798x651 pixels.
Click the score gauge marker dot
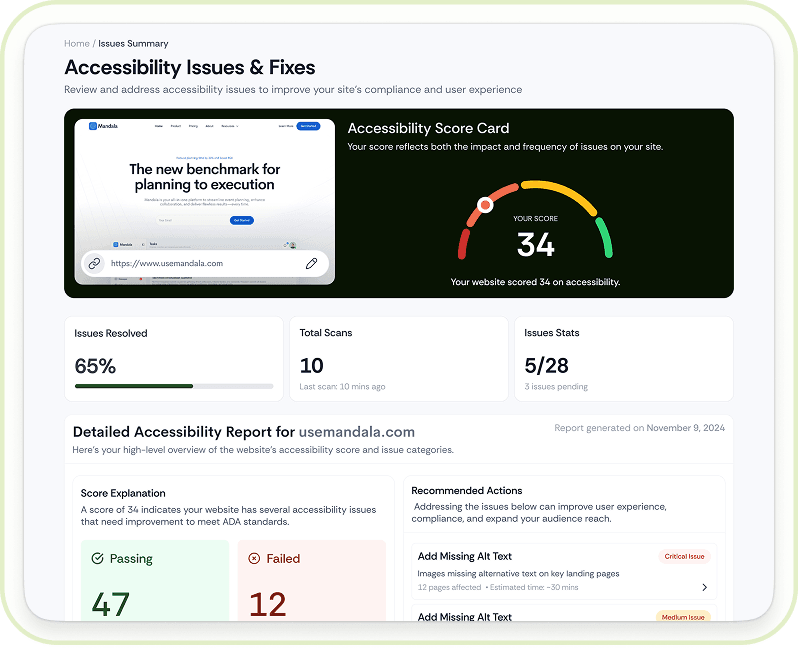486,205
